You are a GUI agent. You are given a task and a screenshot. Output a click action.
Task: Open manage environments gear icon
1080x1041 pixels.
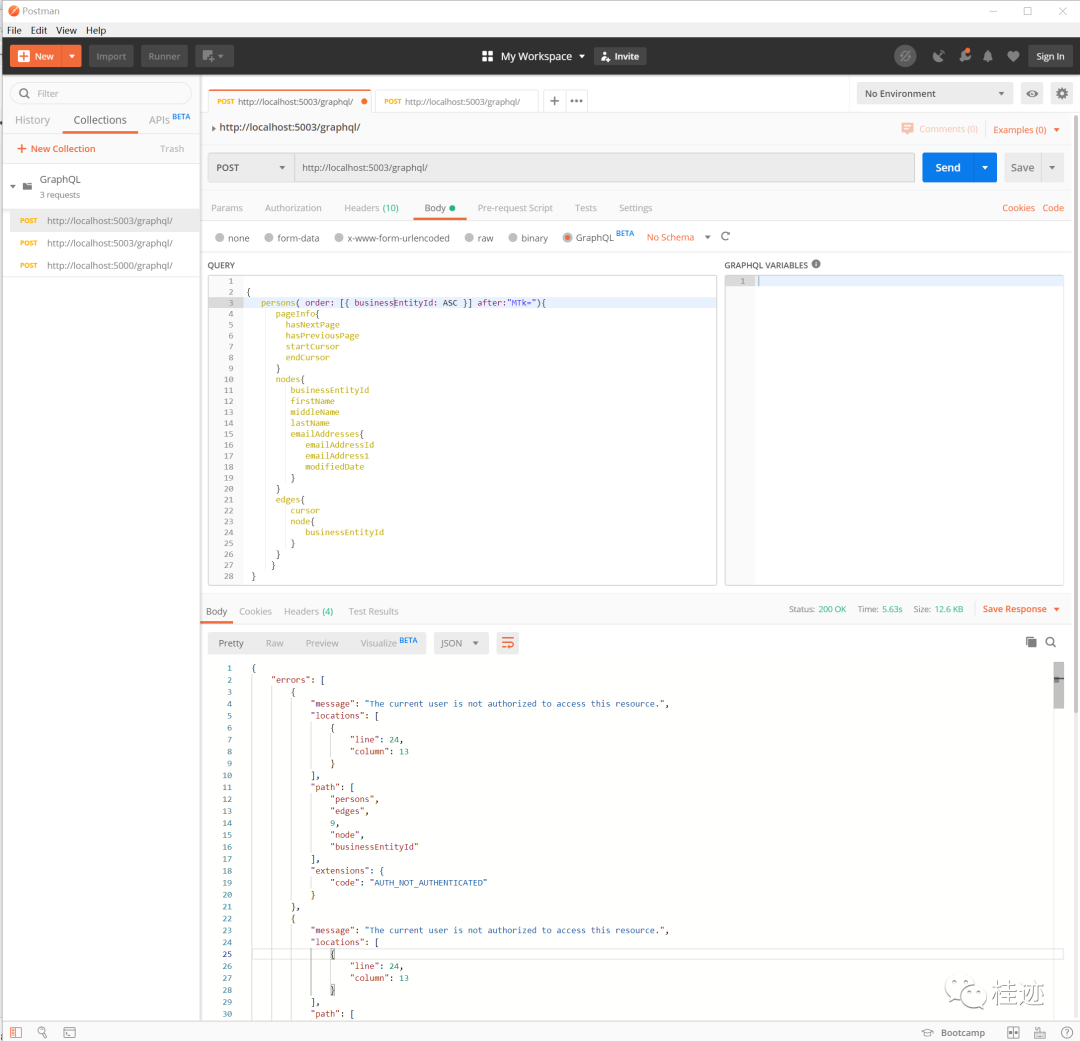click(1061, 94)
